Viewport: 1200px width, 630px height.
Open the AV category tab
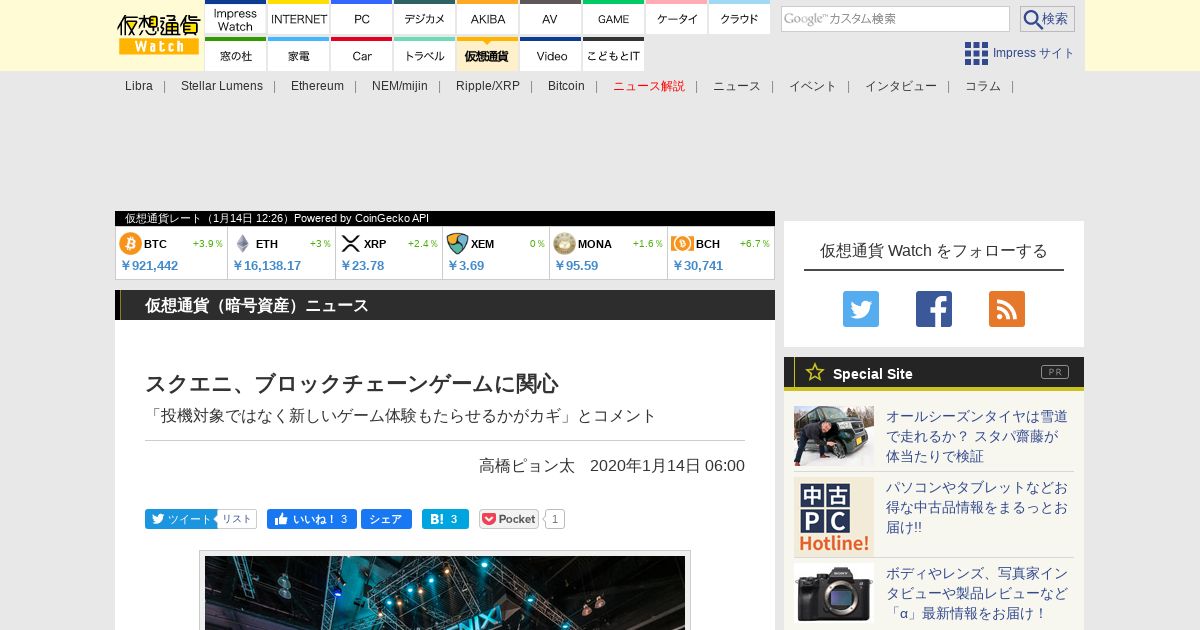point(550,19)
